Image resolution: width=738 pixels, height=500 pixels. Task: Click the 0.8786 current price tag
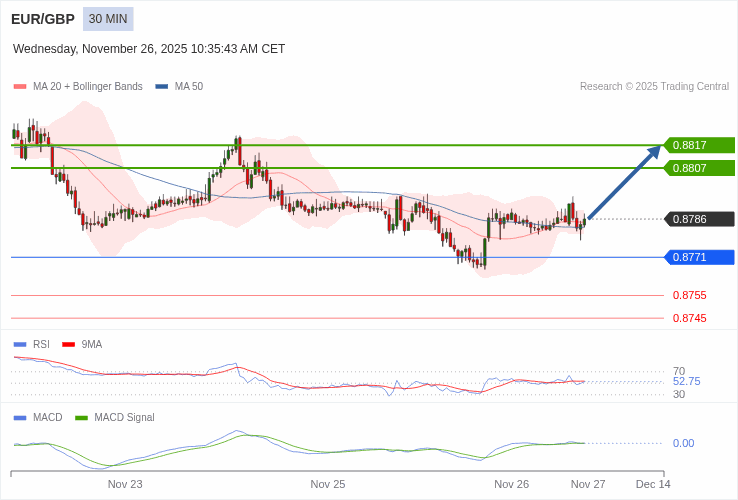tap(699, 219)
